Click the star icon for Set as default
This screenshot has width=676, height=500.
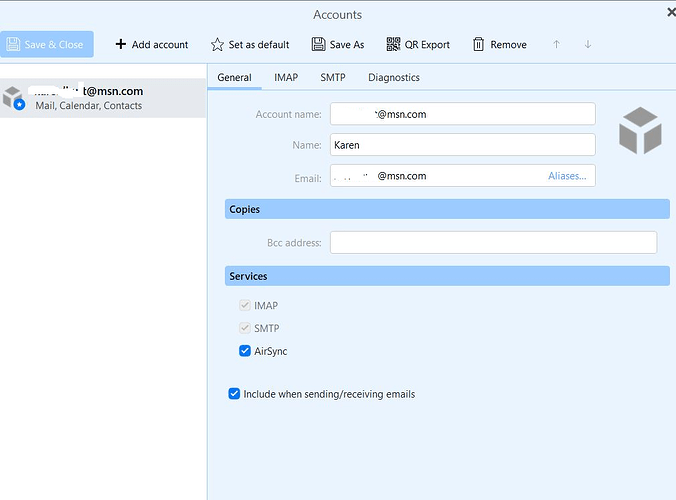click(217, 44)
